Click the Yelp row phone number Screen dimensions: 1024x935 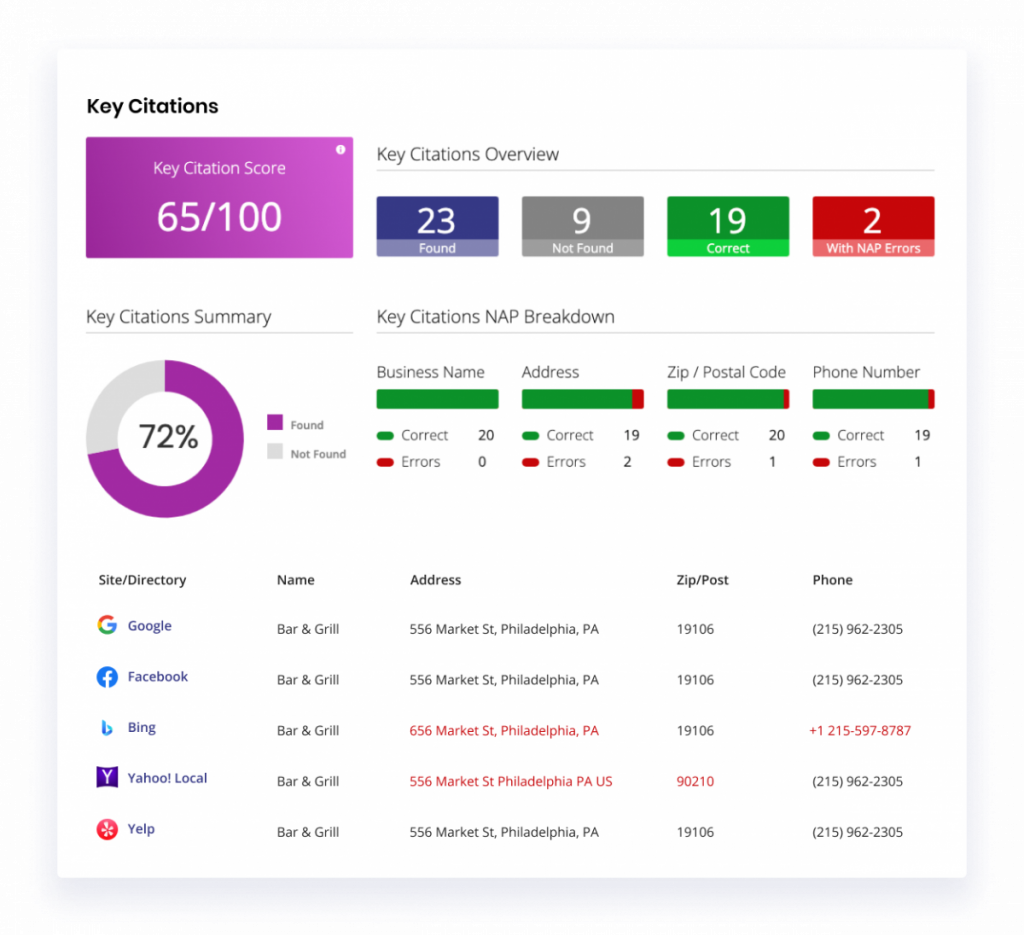(857, 832)
